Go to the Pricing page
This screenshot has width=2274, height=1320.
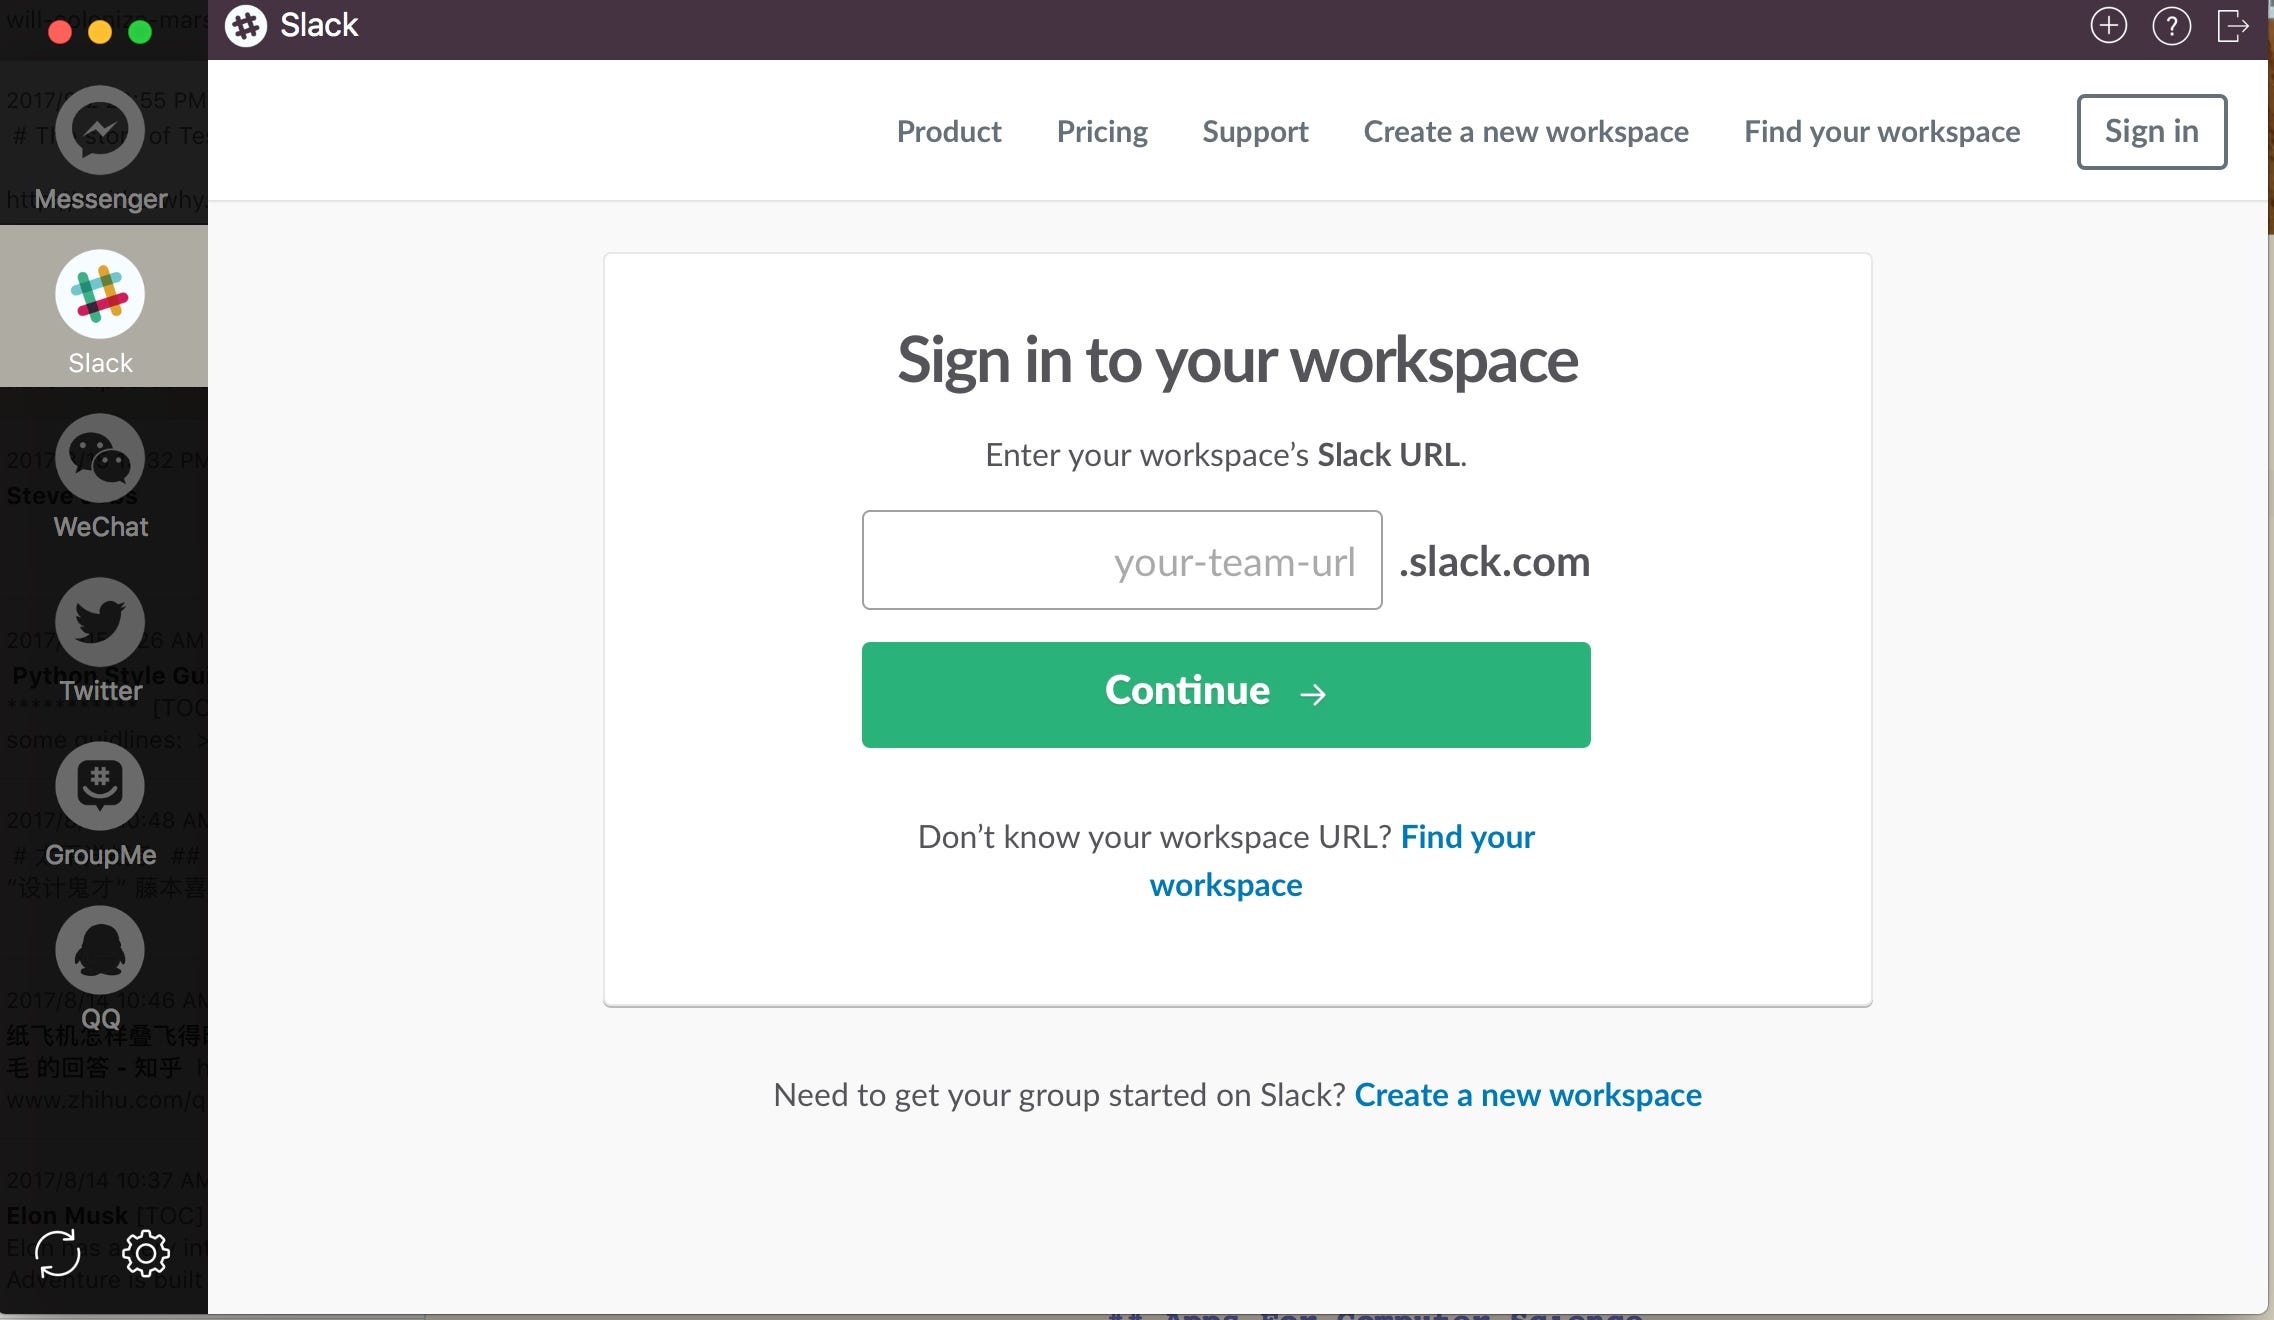pos(1102,131)
